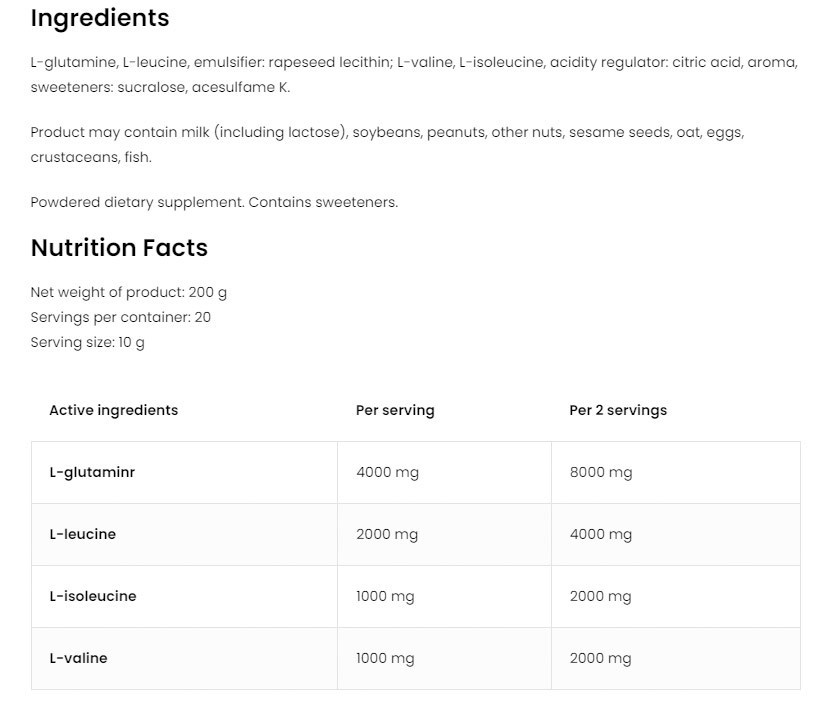Click the Net weight of product line

(x=129, y=293)
